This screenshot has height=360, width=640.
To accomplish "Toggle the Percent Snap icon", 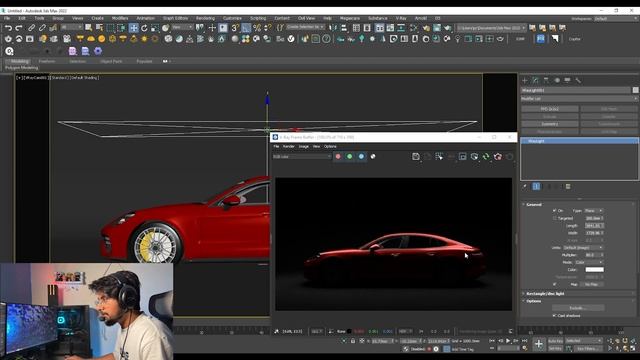I will pos(257,28).
